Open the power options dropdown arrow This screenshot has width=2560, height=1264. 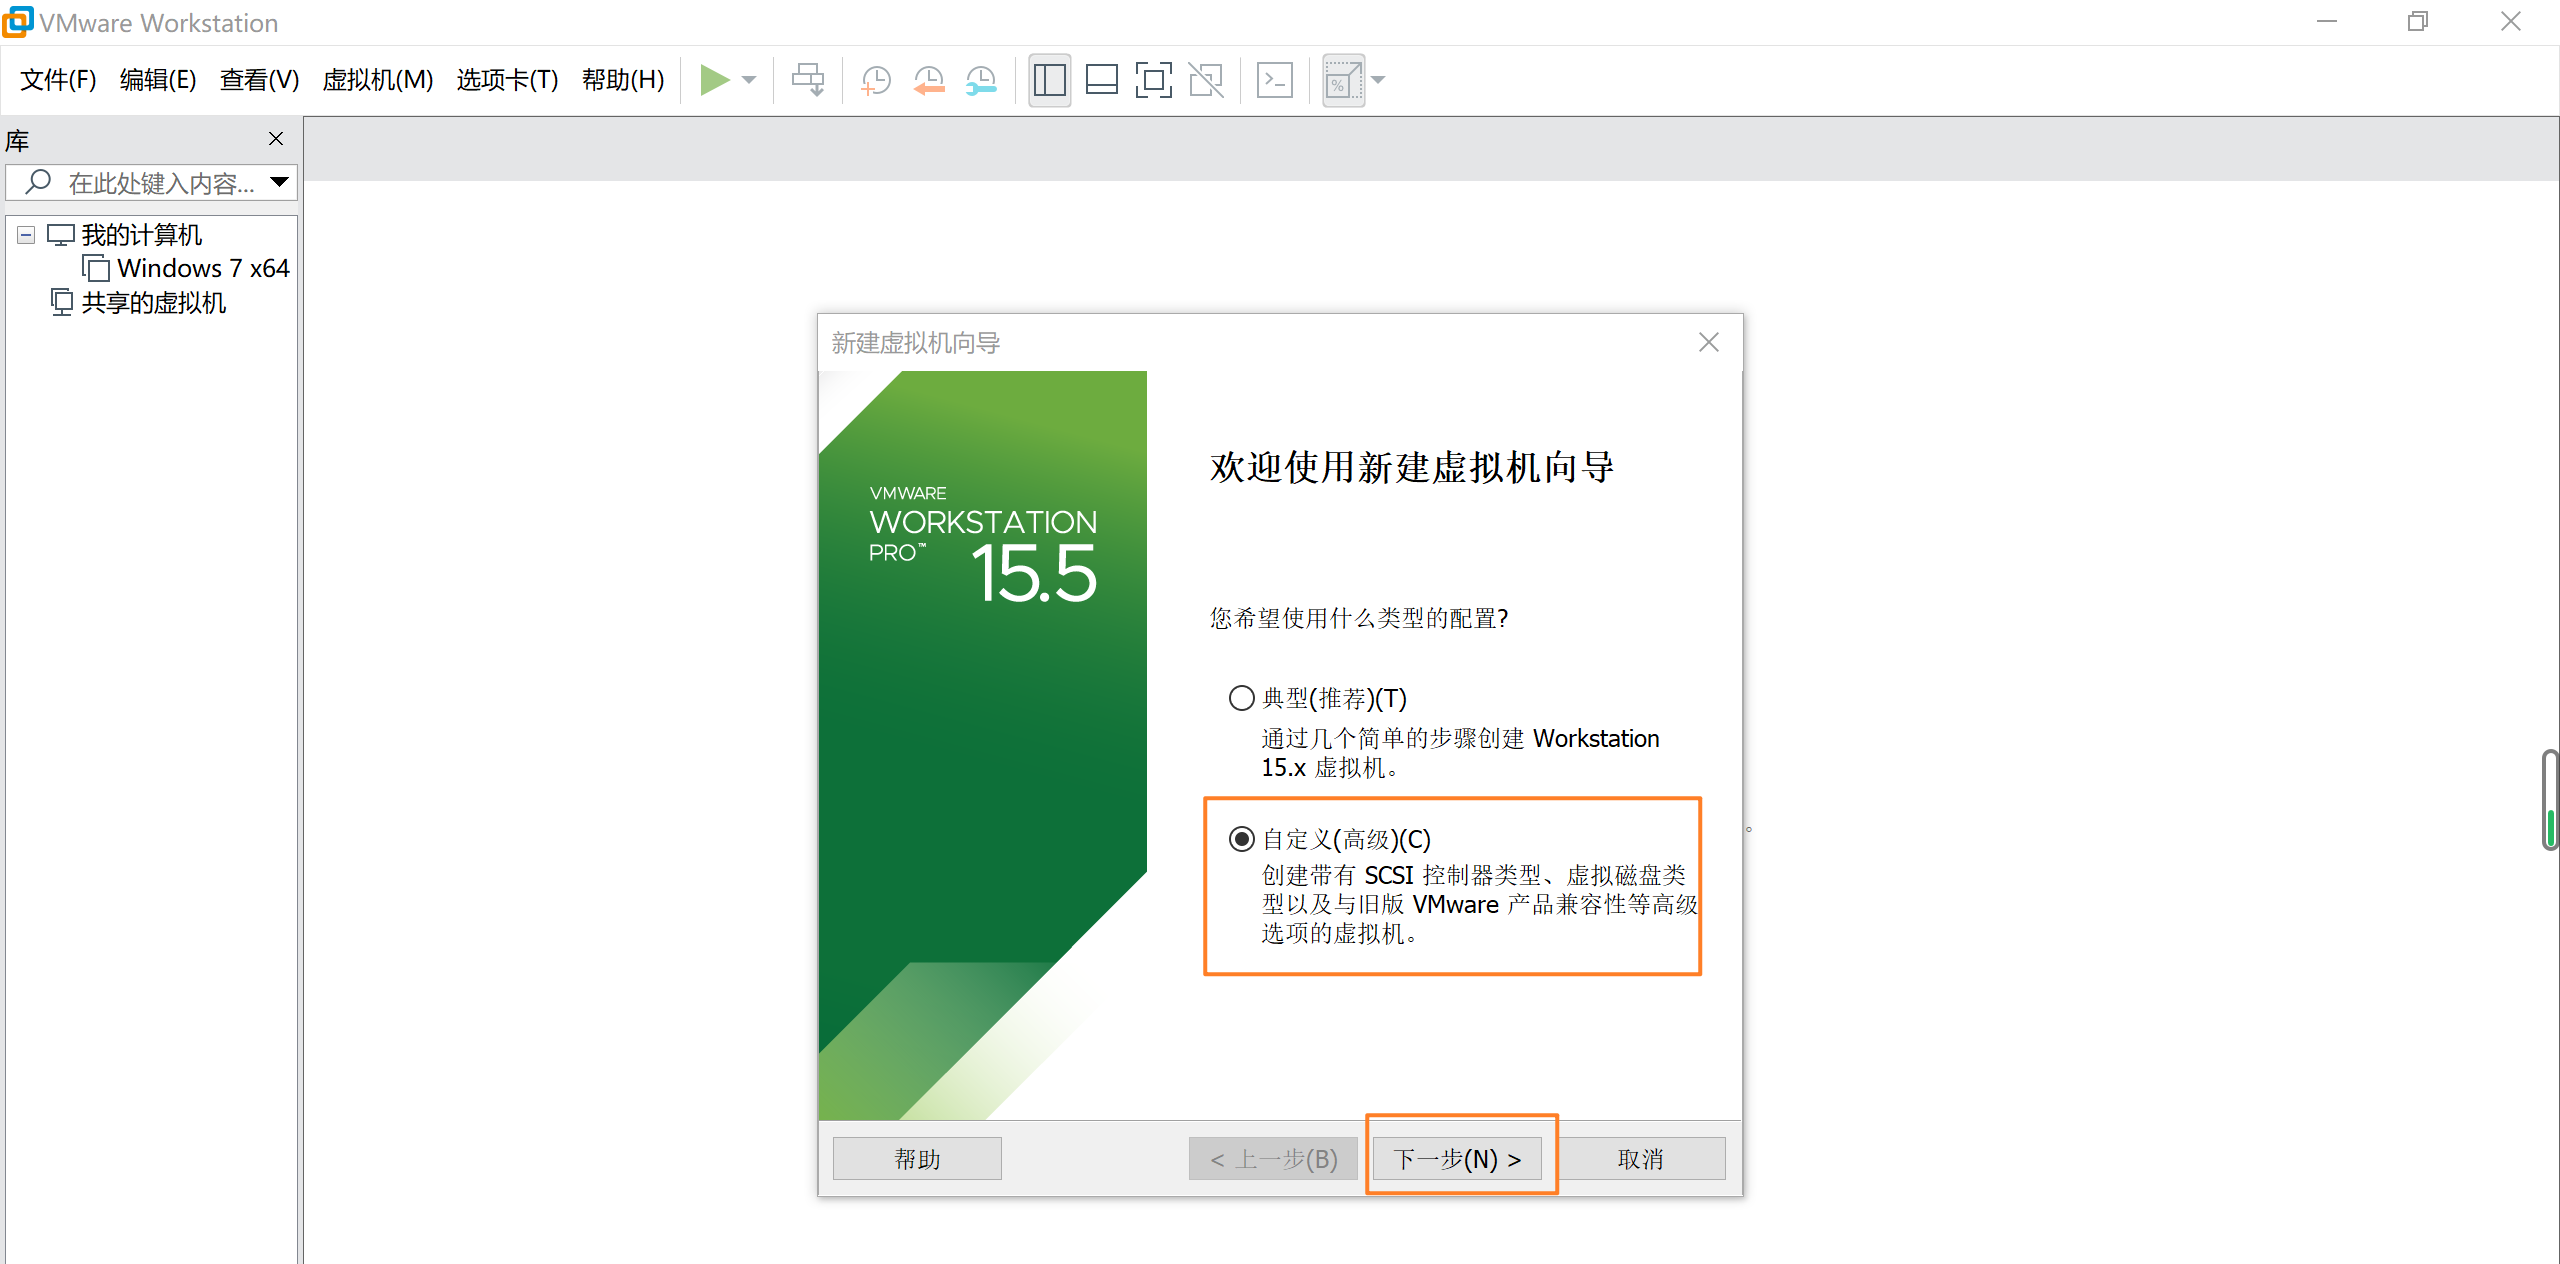click(x=749, y=80)
